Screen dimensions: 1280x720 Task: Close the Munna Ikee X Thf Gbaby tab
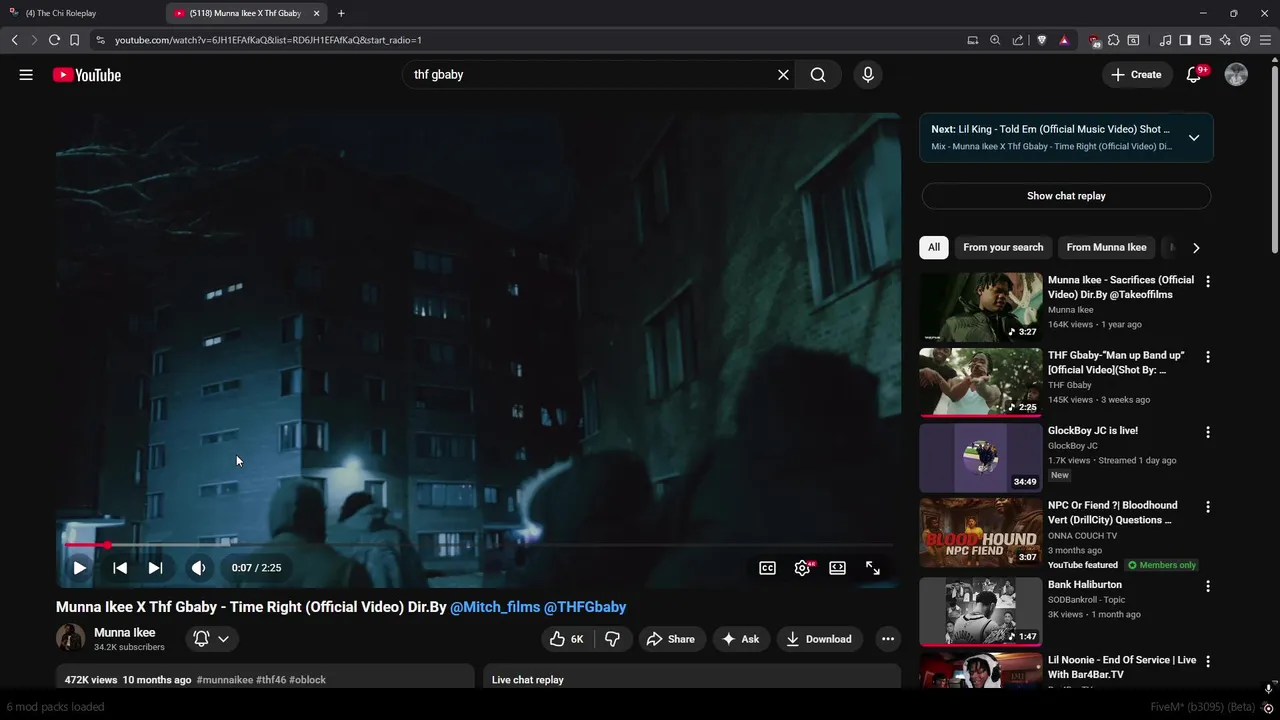pyautogui.click(x=317, y=13)
